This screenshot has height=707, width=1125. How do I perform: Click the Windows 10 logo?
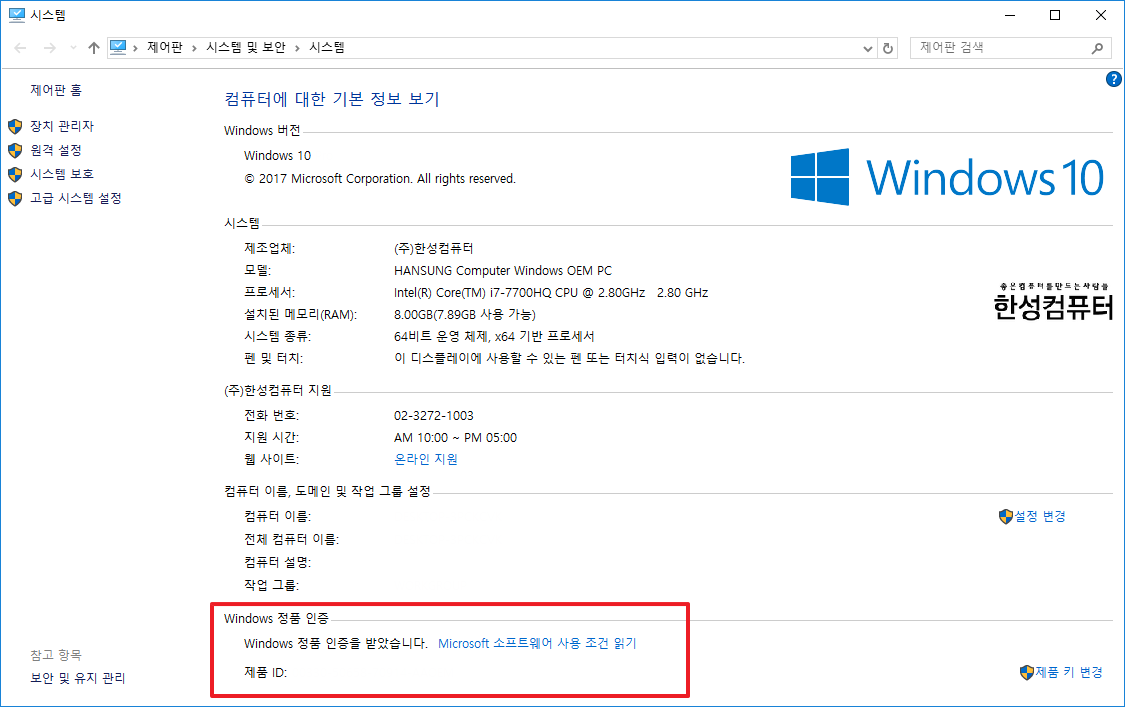947,177
